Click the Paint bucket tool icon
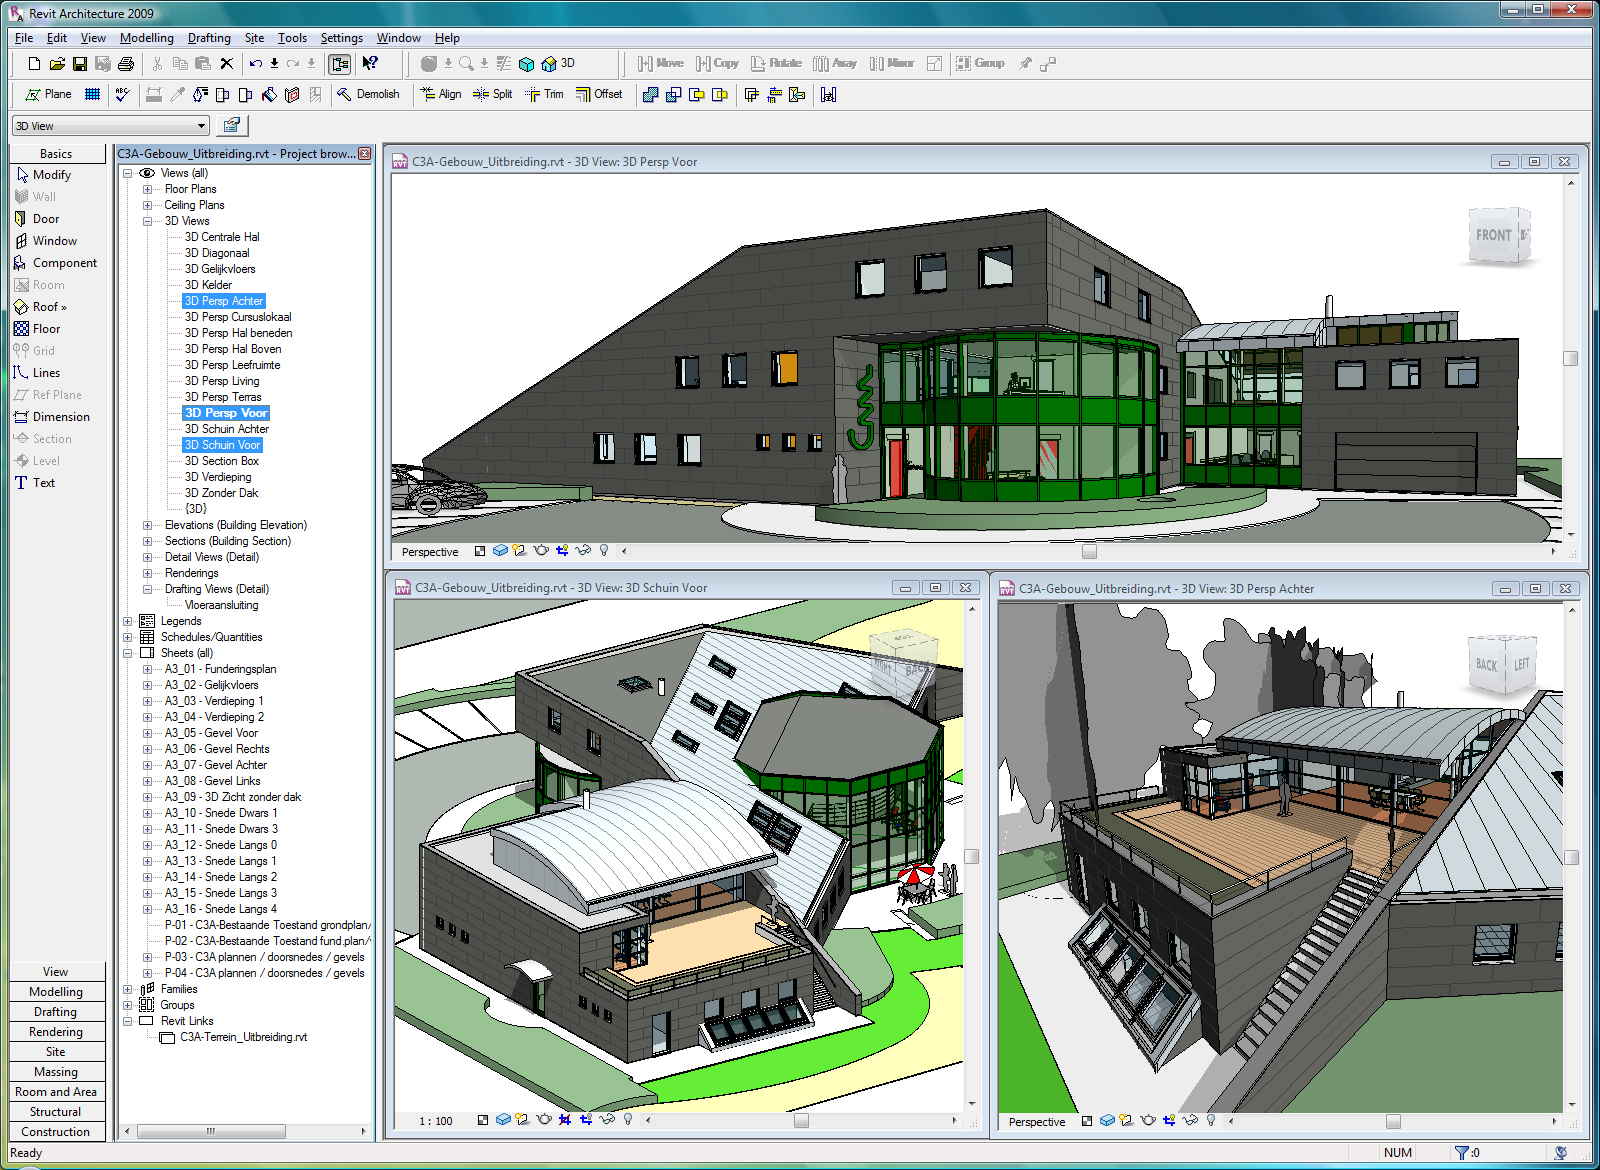1600x1170 pixels. [269, 94]
